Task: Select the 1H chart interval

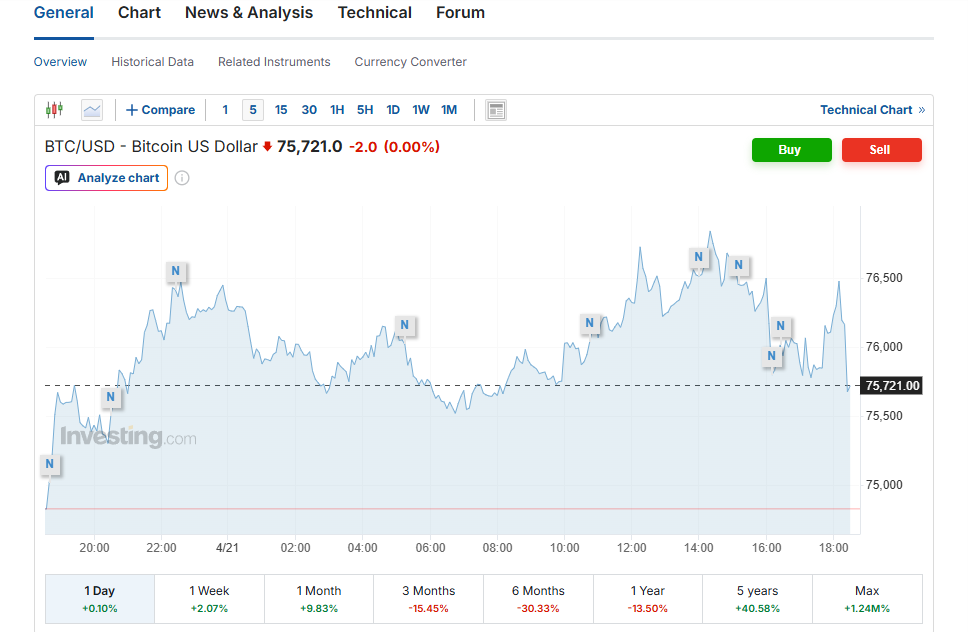Action: click(x=337, y=110)
